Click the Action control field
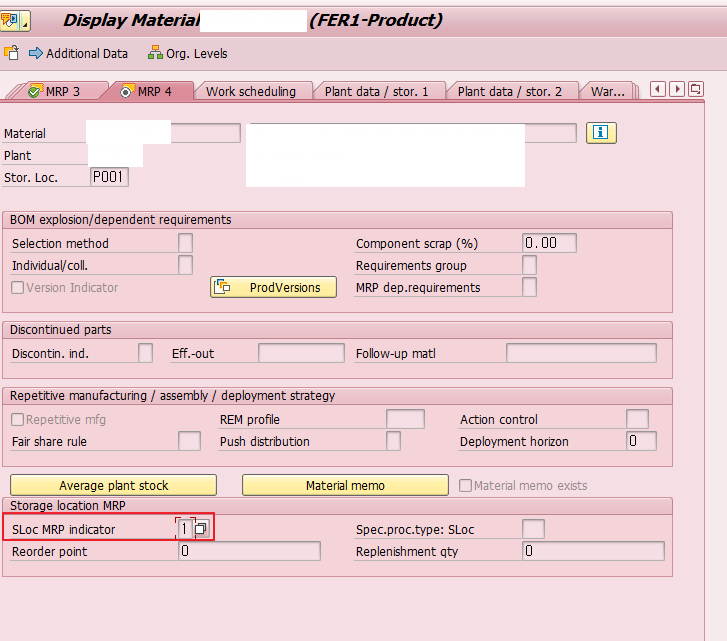This screenshot has width=727, height=641. coord(637,419)
